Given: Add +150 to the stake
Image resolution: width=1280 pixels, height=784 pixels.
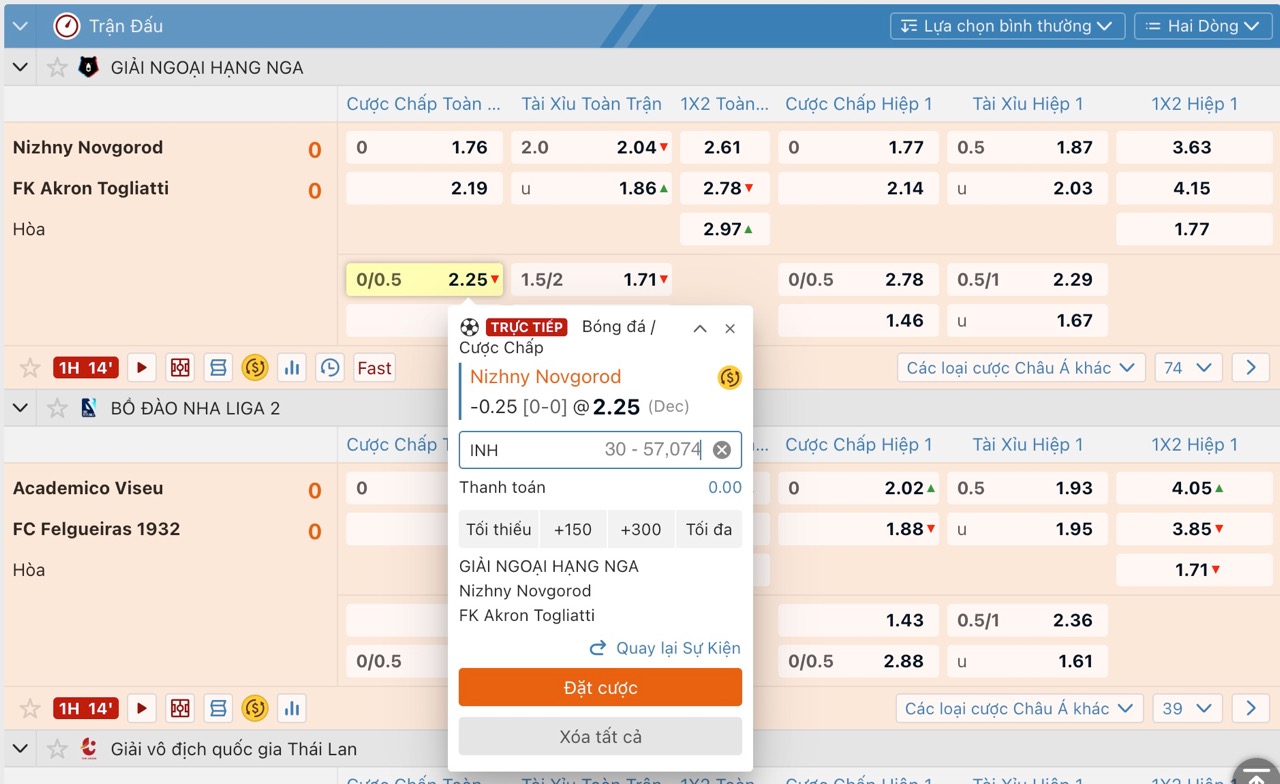Looking at the screenshot, I should [x=573, y=530].
